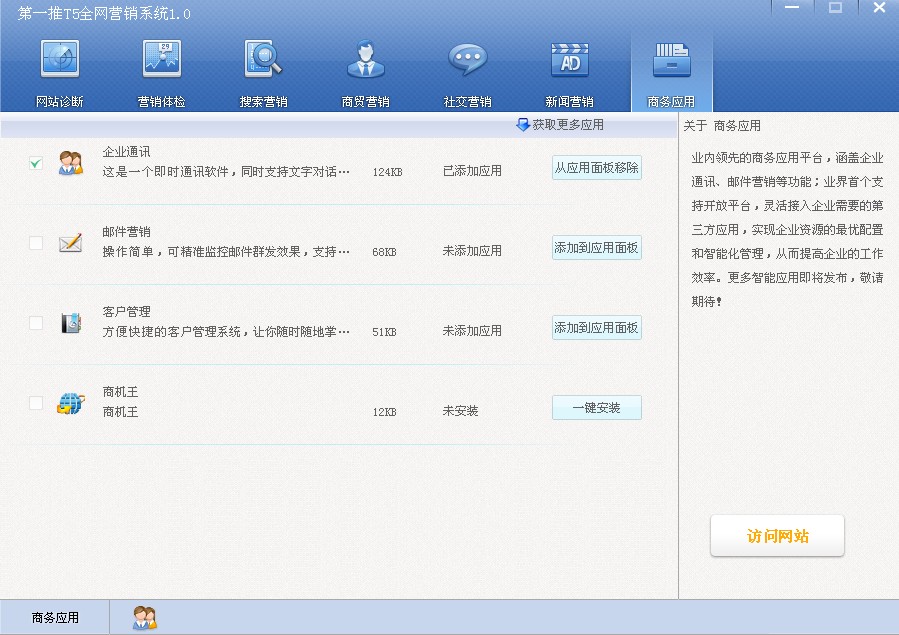Image resolution: width=899 pixels, height=635 pixels.
Task: Select the 商务应用 tab in bottom bar
Action: point(55,618)
